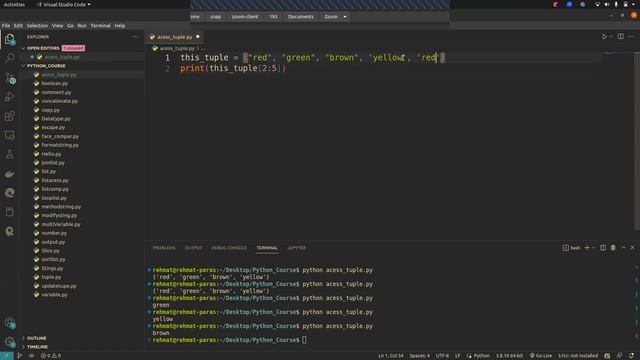
Task: Open run dropdown arrow beside play icon
Action: (611, 37)
